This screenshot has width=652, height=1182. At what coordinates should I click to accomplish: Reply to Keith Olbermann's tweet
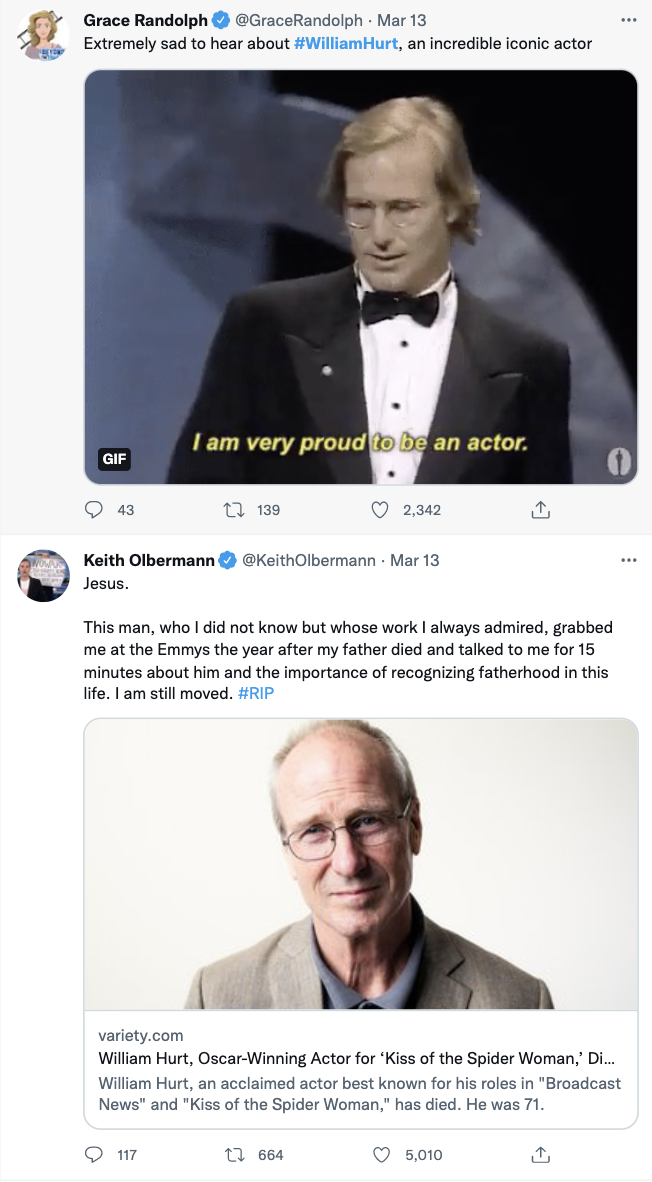click(x=94, y=1155)
